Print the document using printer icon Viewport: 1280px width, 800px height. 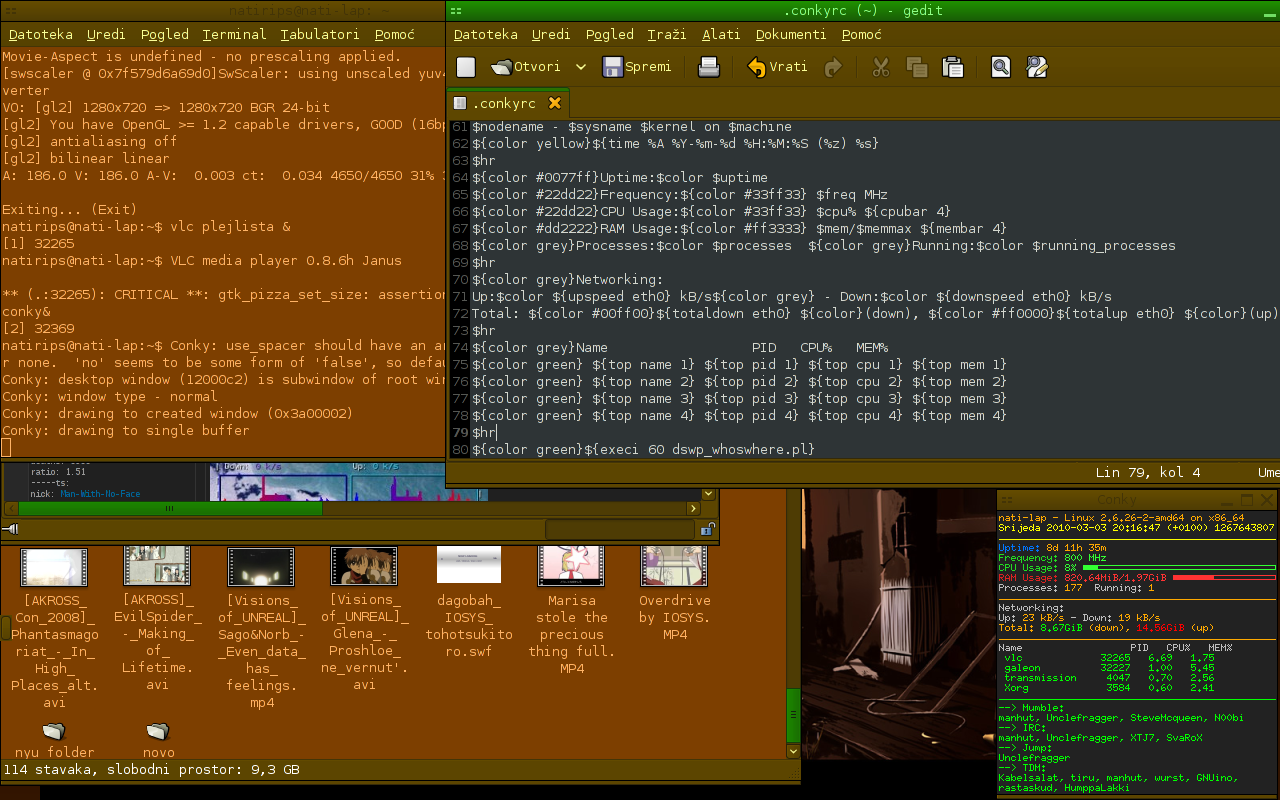708,67
